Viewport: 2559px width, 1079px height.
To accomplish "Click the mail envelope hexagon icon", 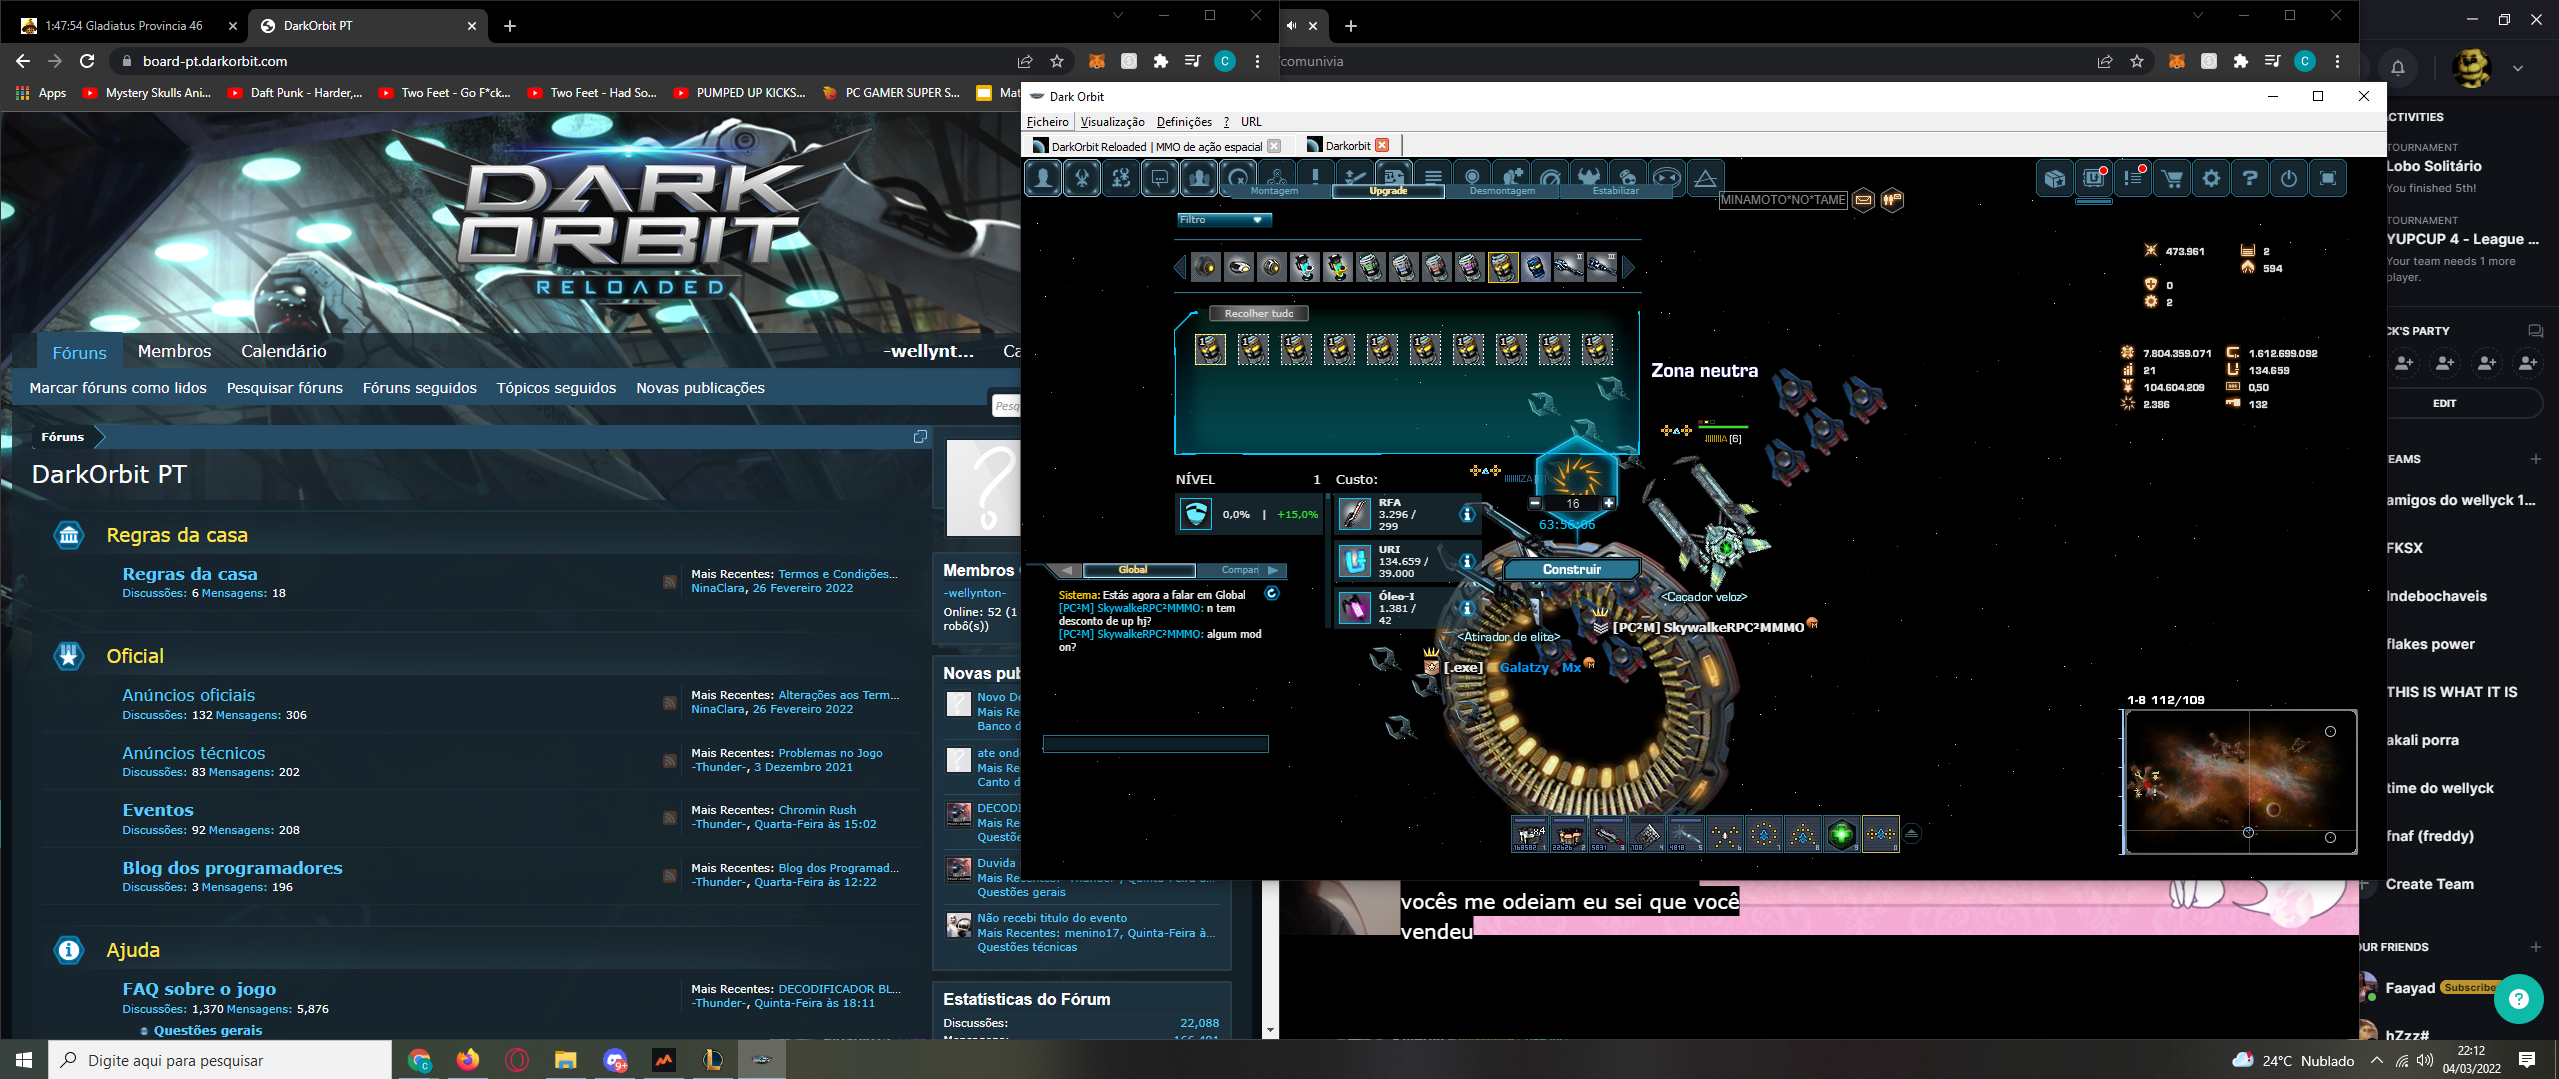I will [x=1864, y=200].
